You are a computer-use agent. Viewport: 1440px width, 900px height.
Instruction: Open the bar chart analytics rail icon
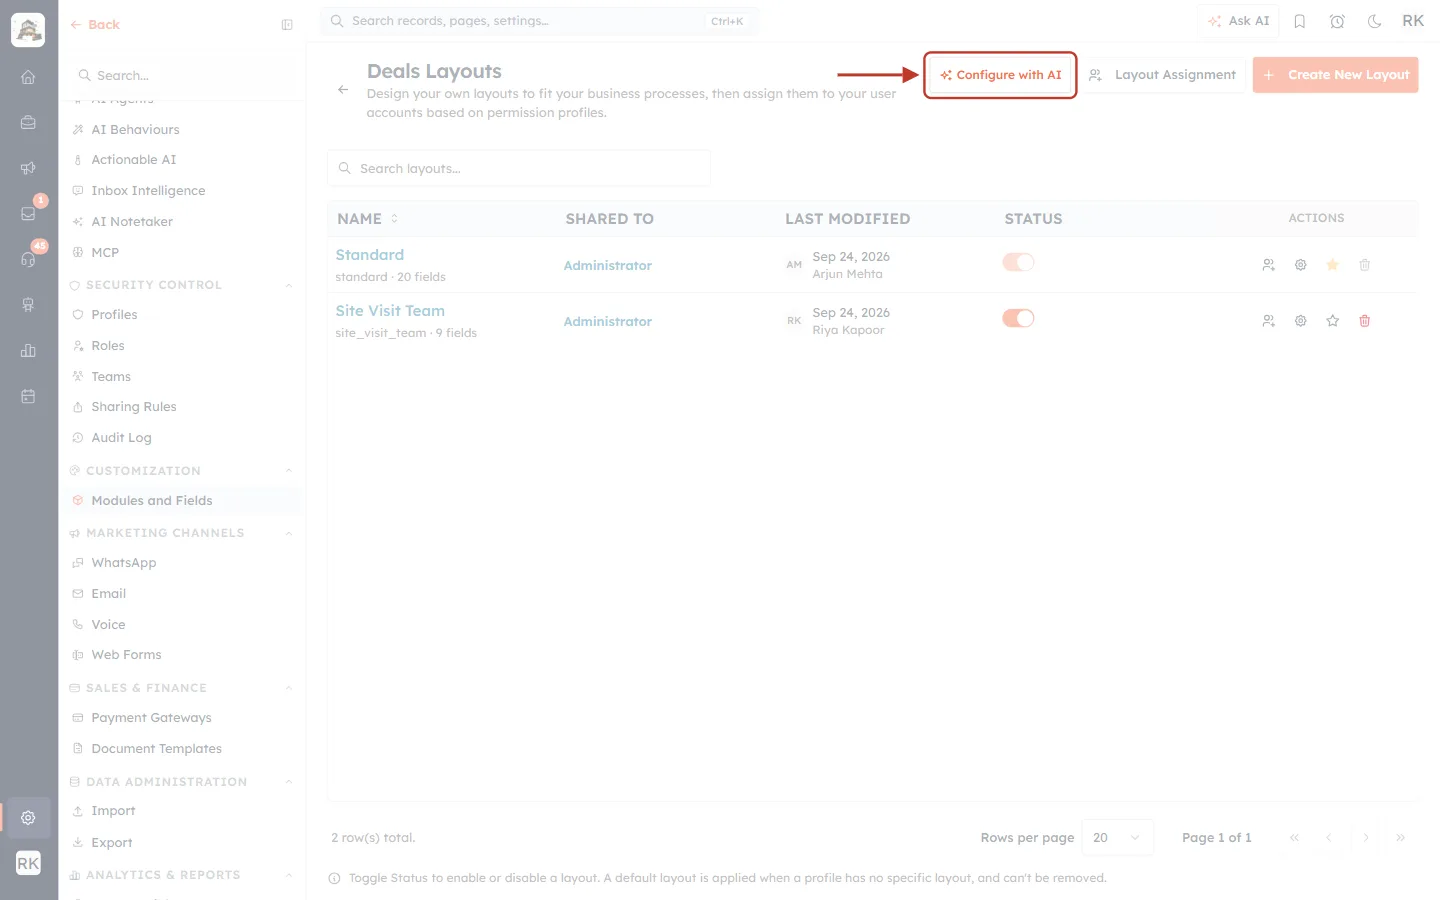28,350
